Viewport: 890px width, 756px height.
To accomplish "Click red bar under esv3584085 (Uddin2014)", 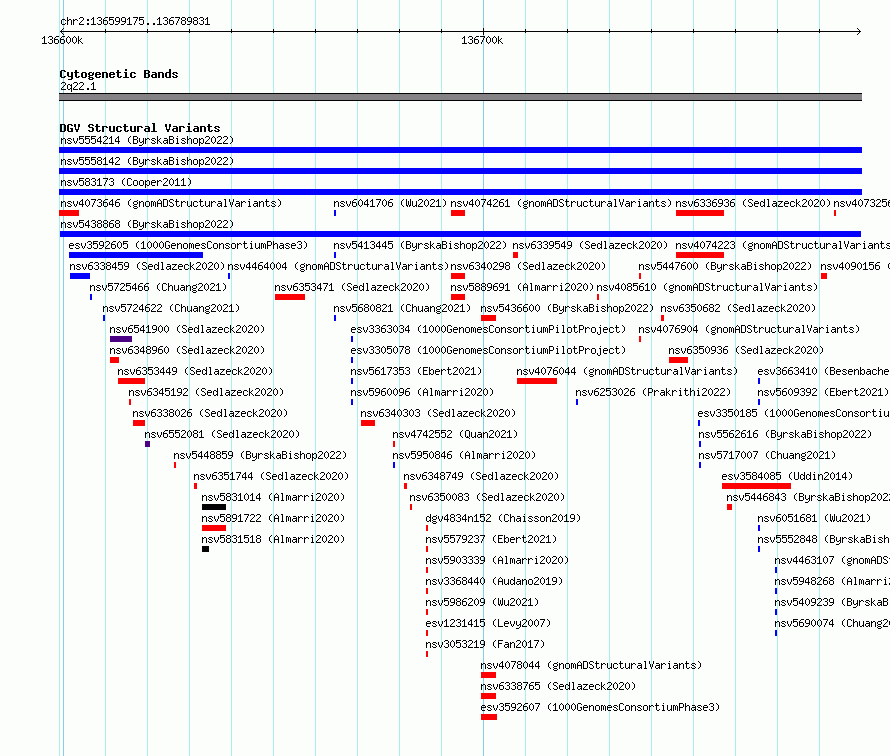I will click(756, 486).
